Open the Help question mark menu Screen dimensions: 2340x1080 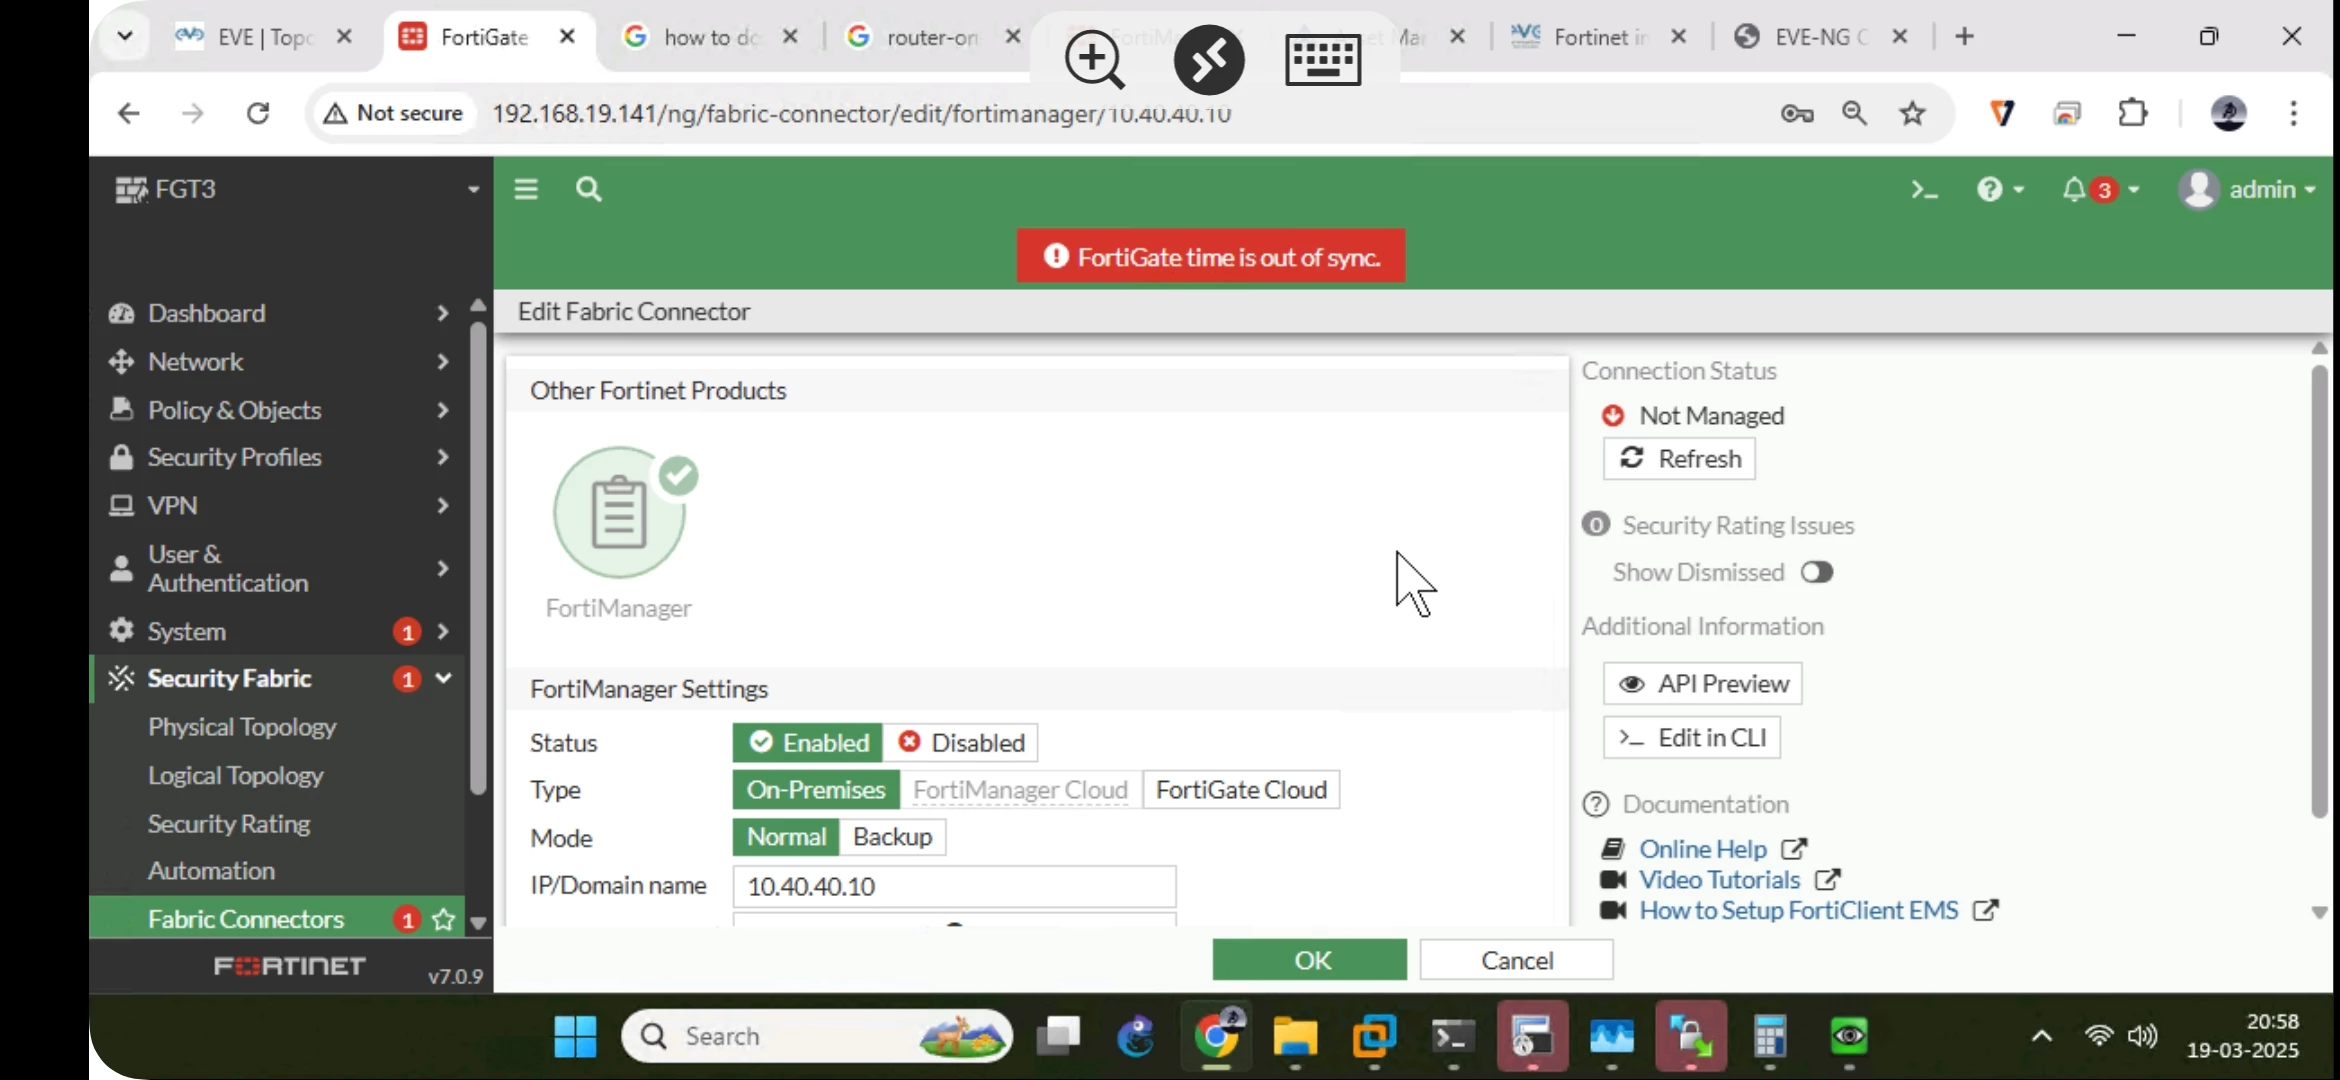(2000, 189)
